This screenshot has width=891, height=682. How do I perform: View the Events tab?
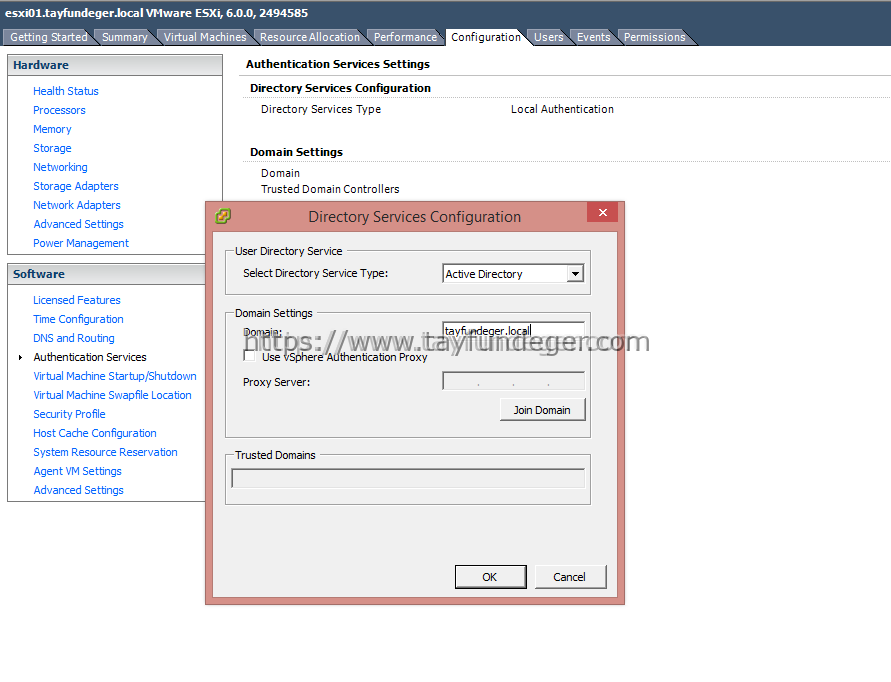(x=593, y=37)
